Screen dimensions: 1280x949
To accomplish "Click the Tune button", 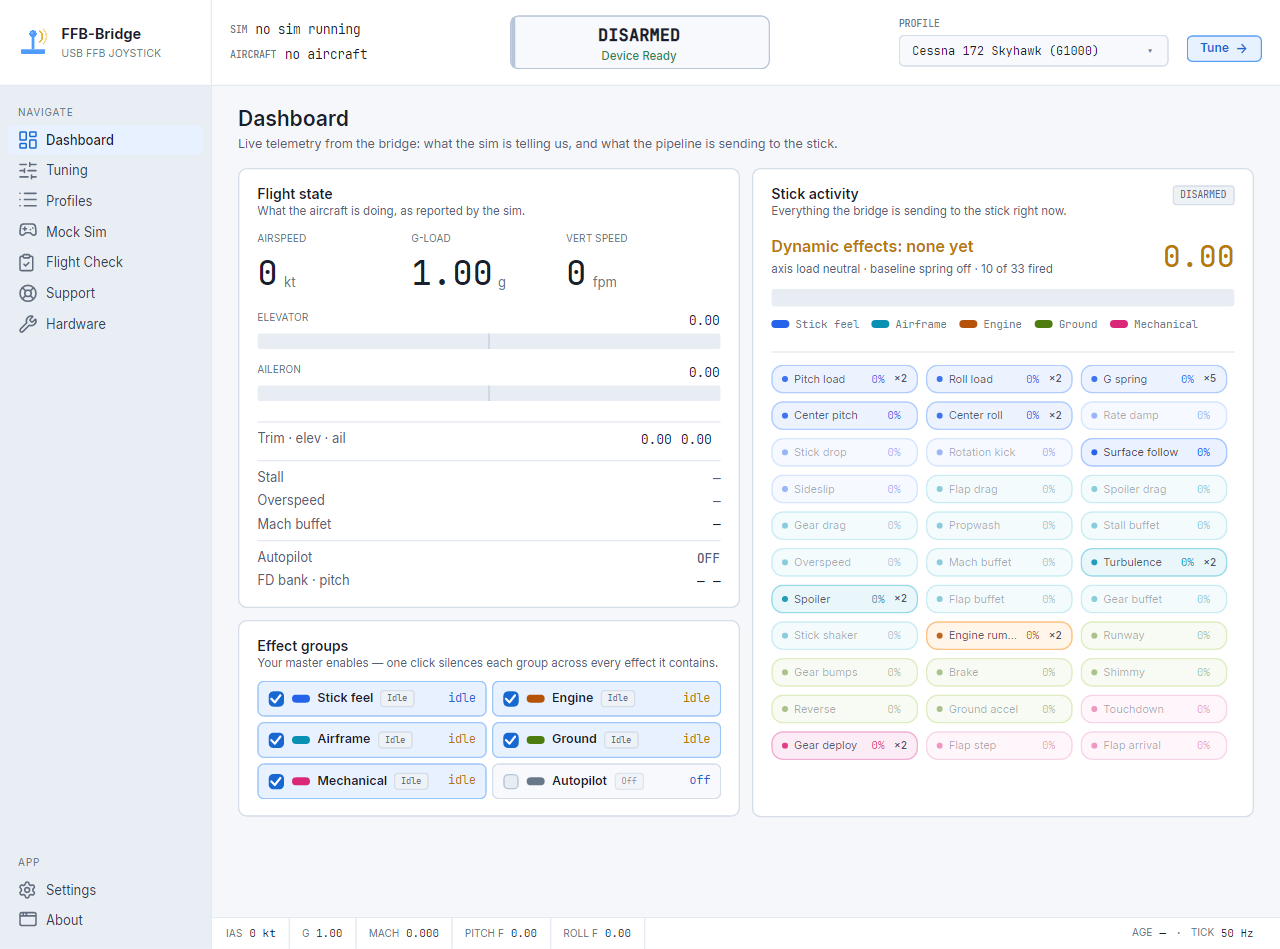I will tap(1224, 48).
